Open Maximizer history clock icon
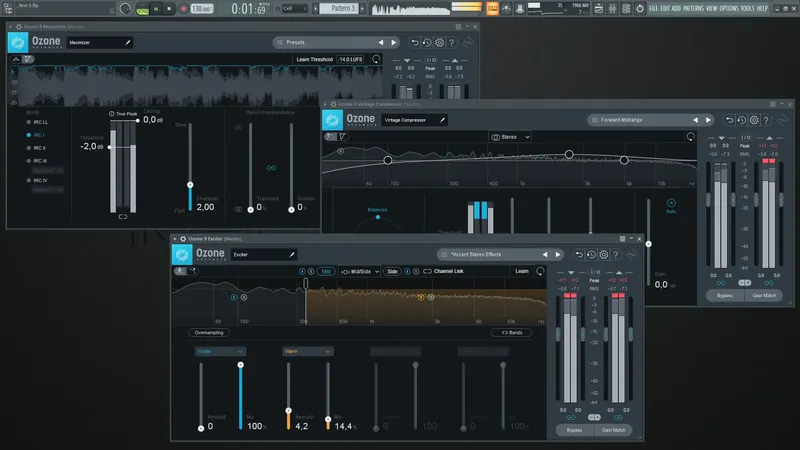Screen dimensions: 800x450 point(427,43)
